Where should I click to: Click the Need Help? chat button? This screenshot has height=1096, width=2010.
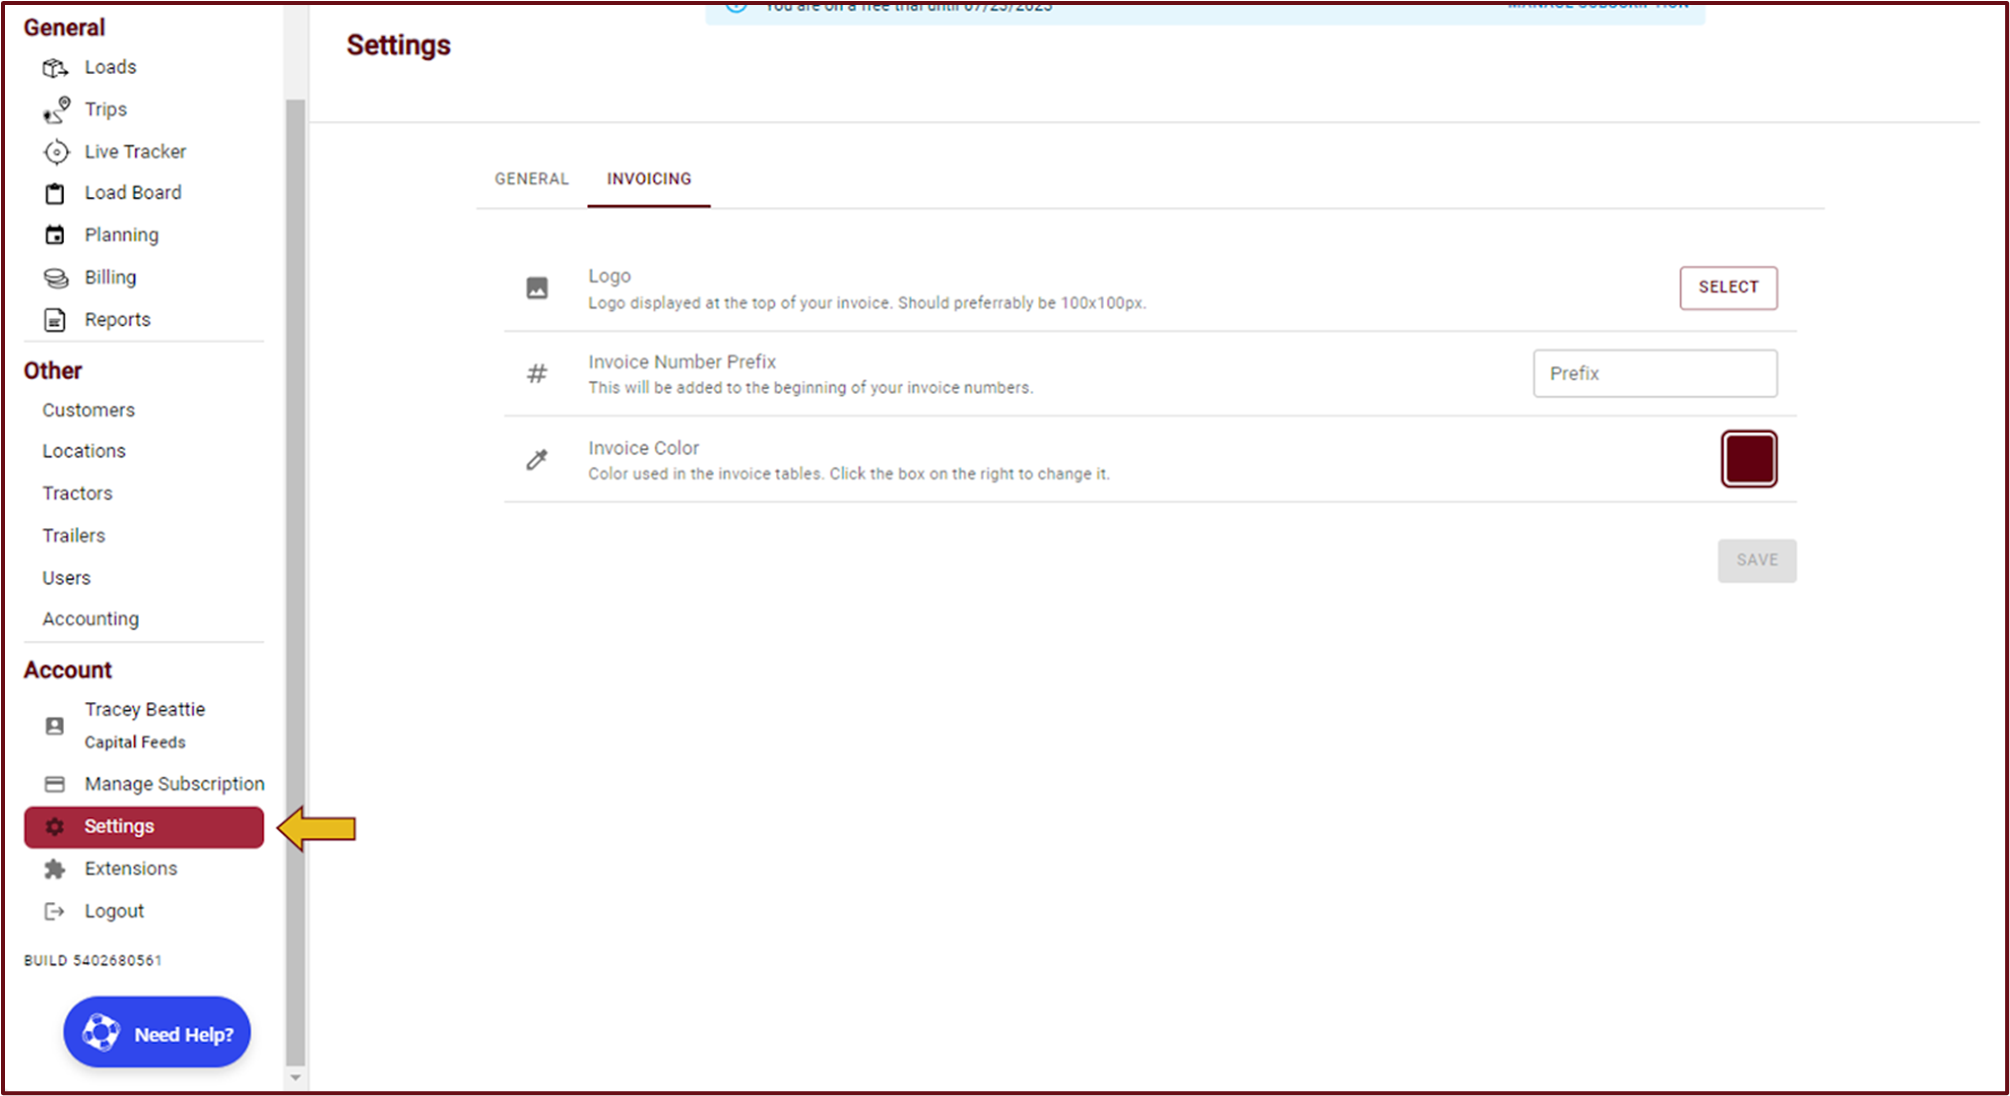157,1033
